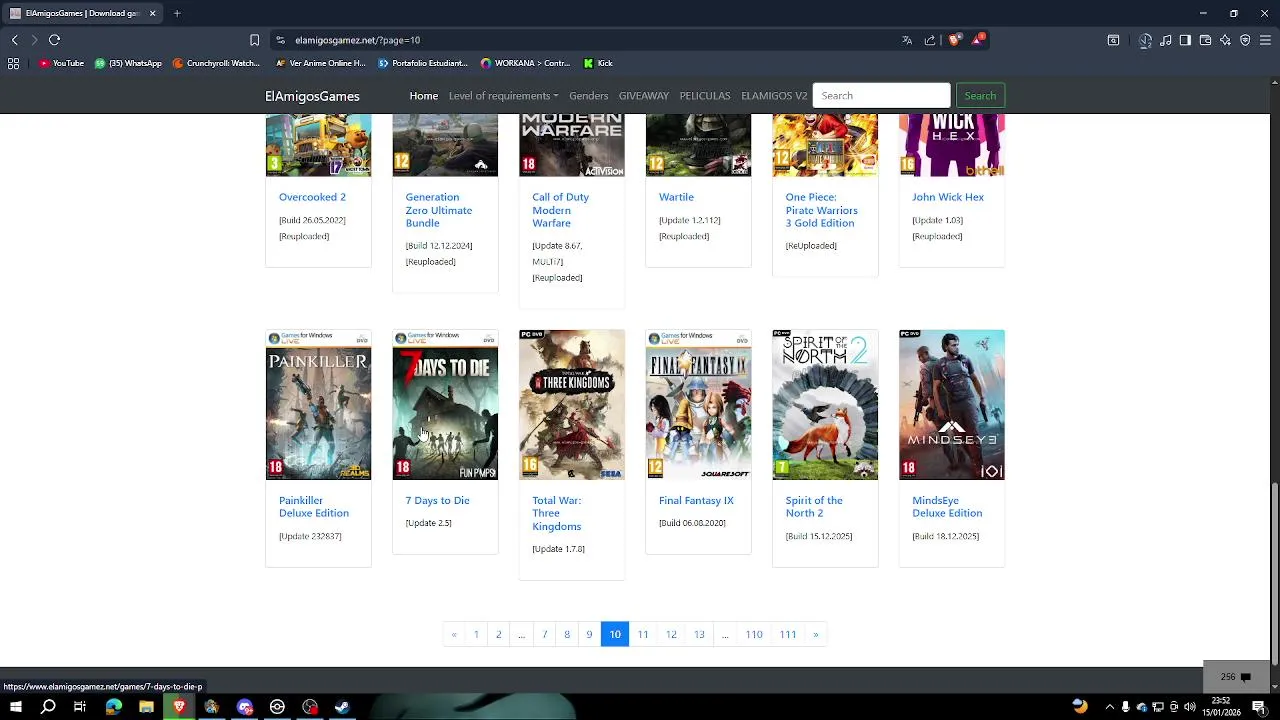The image size is (1280, 720).
Task: Open the MindsEye Deluxe Edition title link
Action: coord(947,507)
